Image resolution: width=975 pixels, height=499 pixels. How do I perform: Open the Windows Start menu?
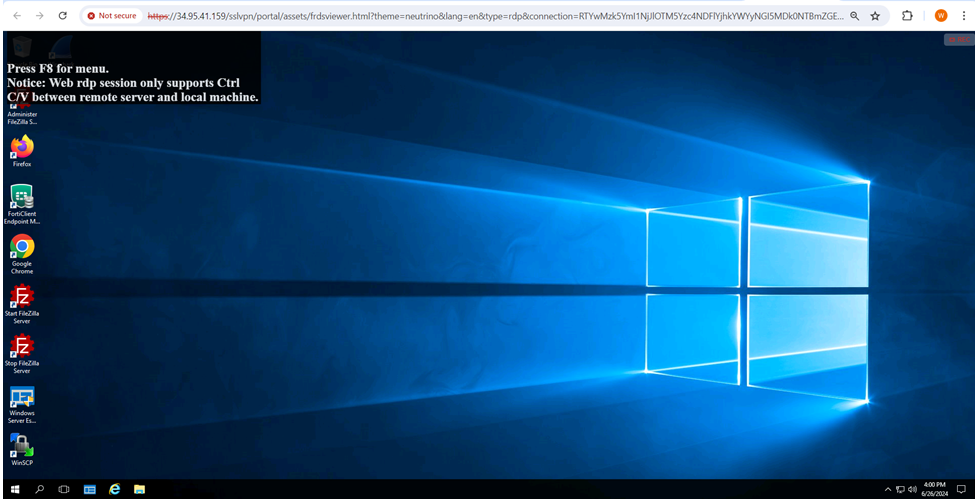pyautogui.click(x=15, y=489)
